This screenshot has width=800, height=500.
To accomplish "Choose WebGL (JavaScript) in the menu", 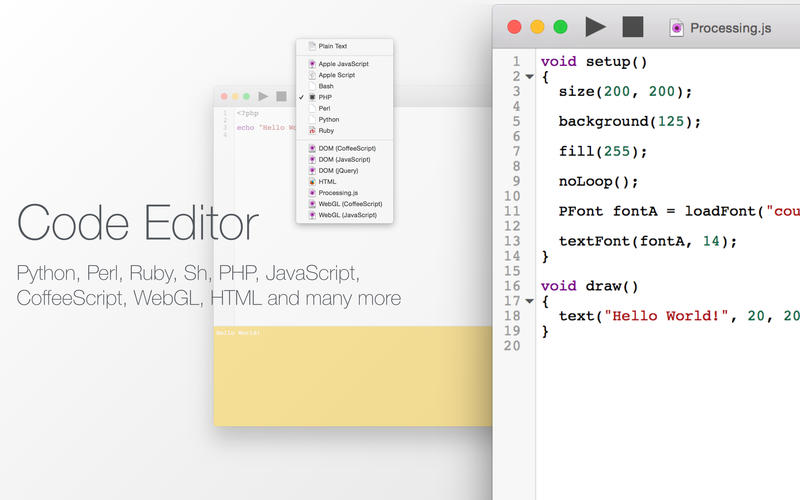I will (344, 215).
